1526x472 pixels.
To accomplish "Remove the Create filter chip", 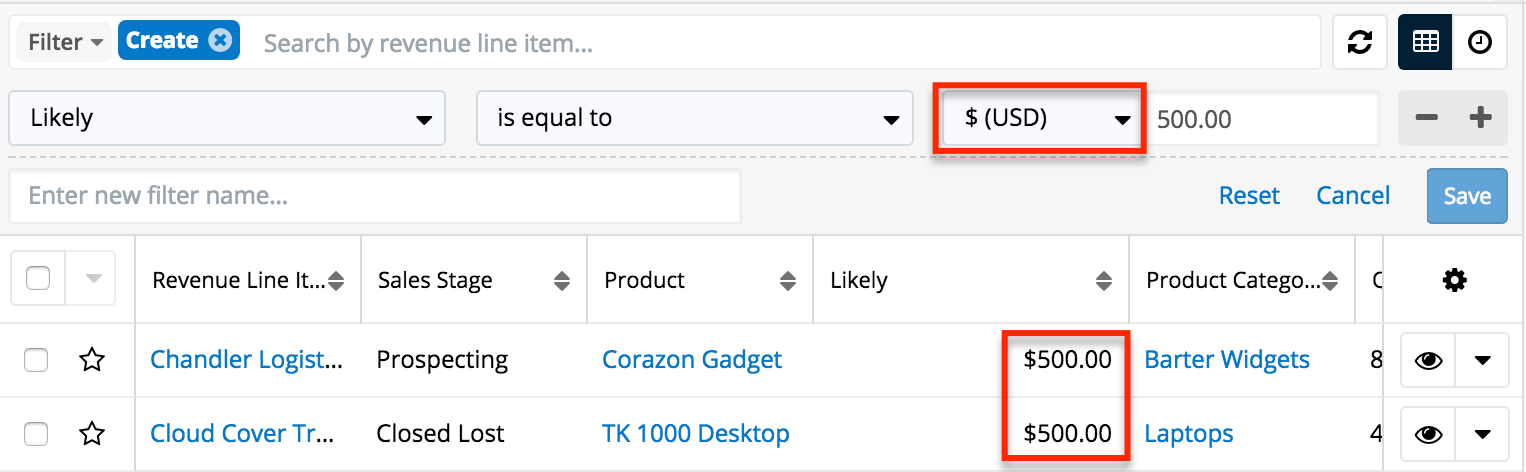I will coord(221,41).
